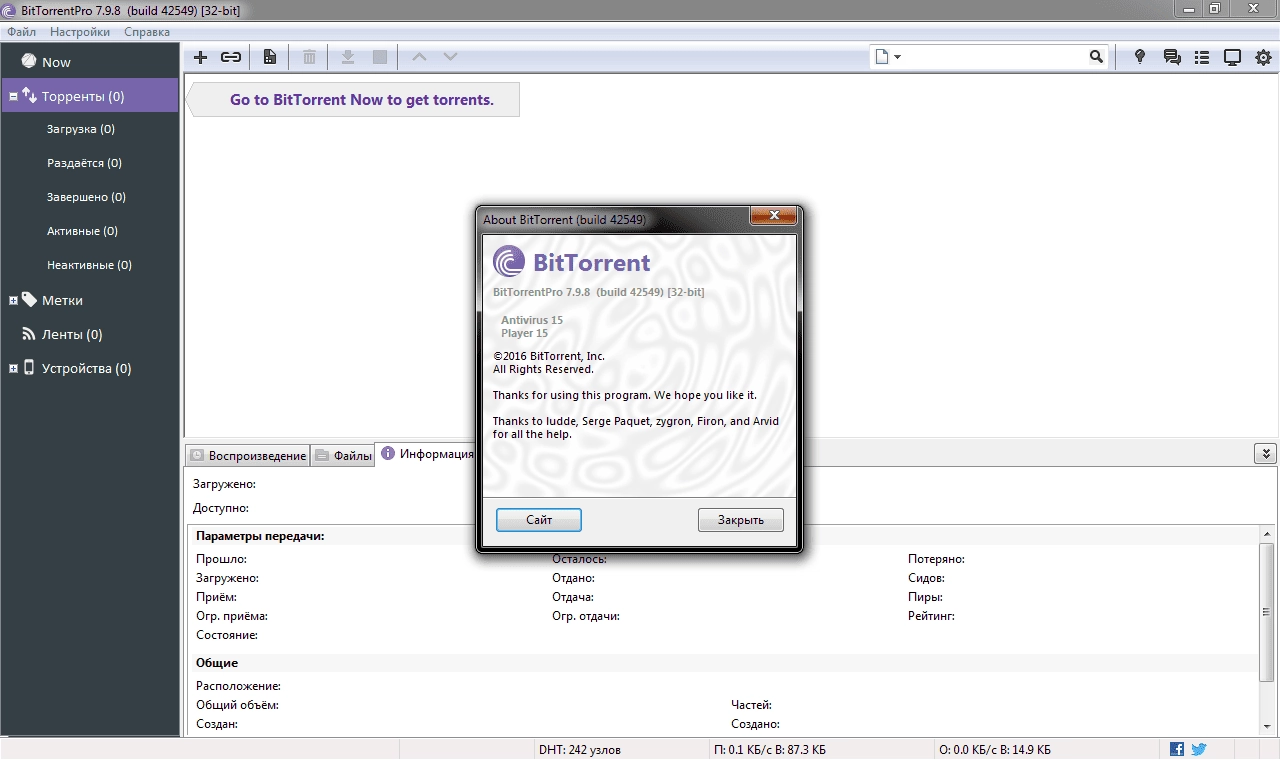The height and width of the screenshot is (760, 1280).
Task: Close the About BitTorrent dialog with X
Action: pyautogui.click(x=773, y=216)
